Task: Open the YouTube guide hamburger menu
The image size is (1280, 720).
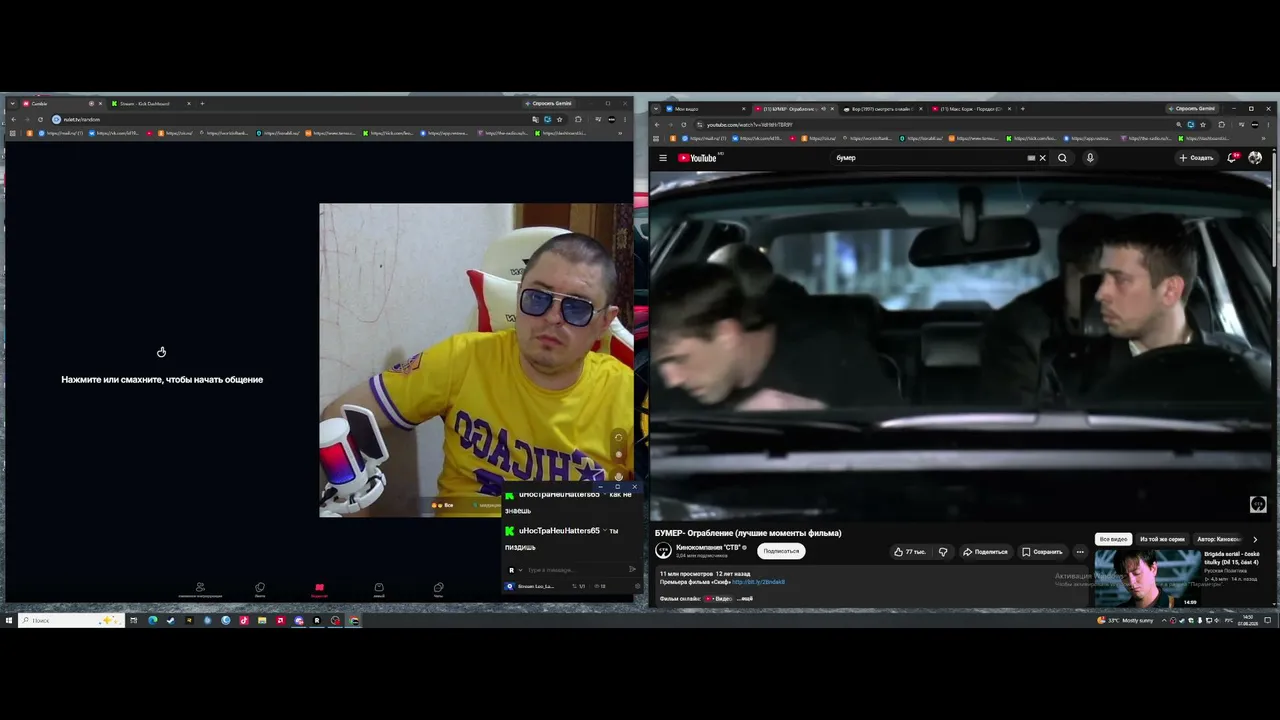Action: [663, 158]
